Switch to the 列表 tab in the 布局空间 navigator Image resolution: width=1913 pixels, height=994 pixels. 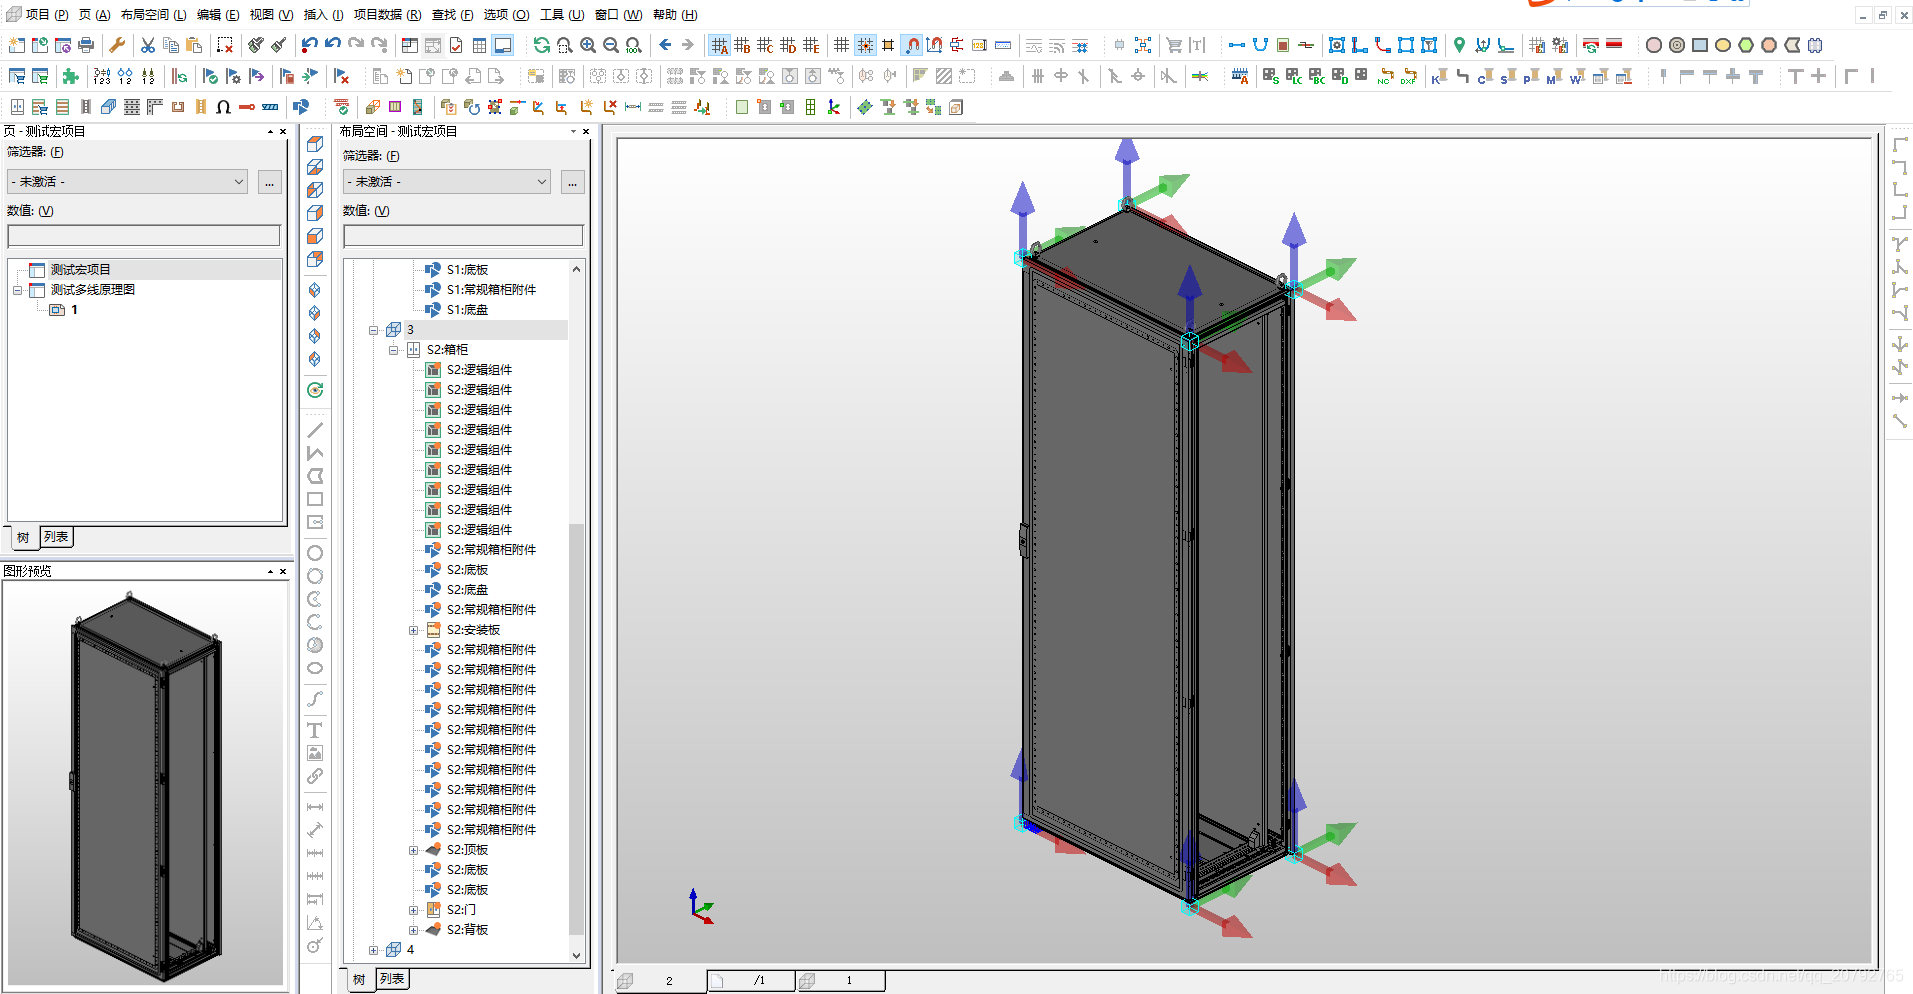tap(392, 979)
